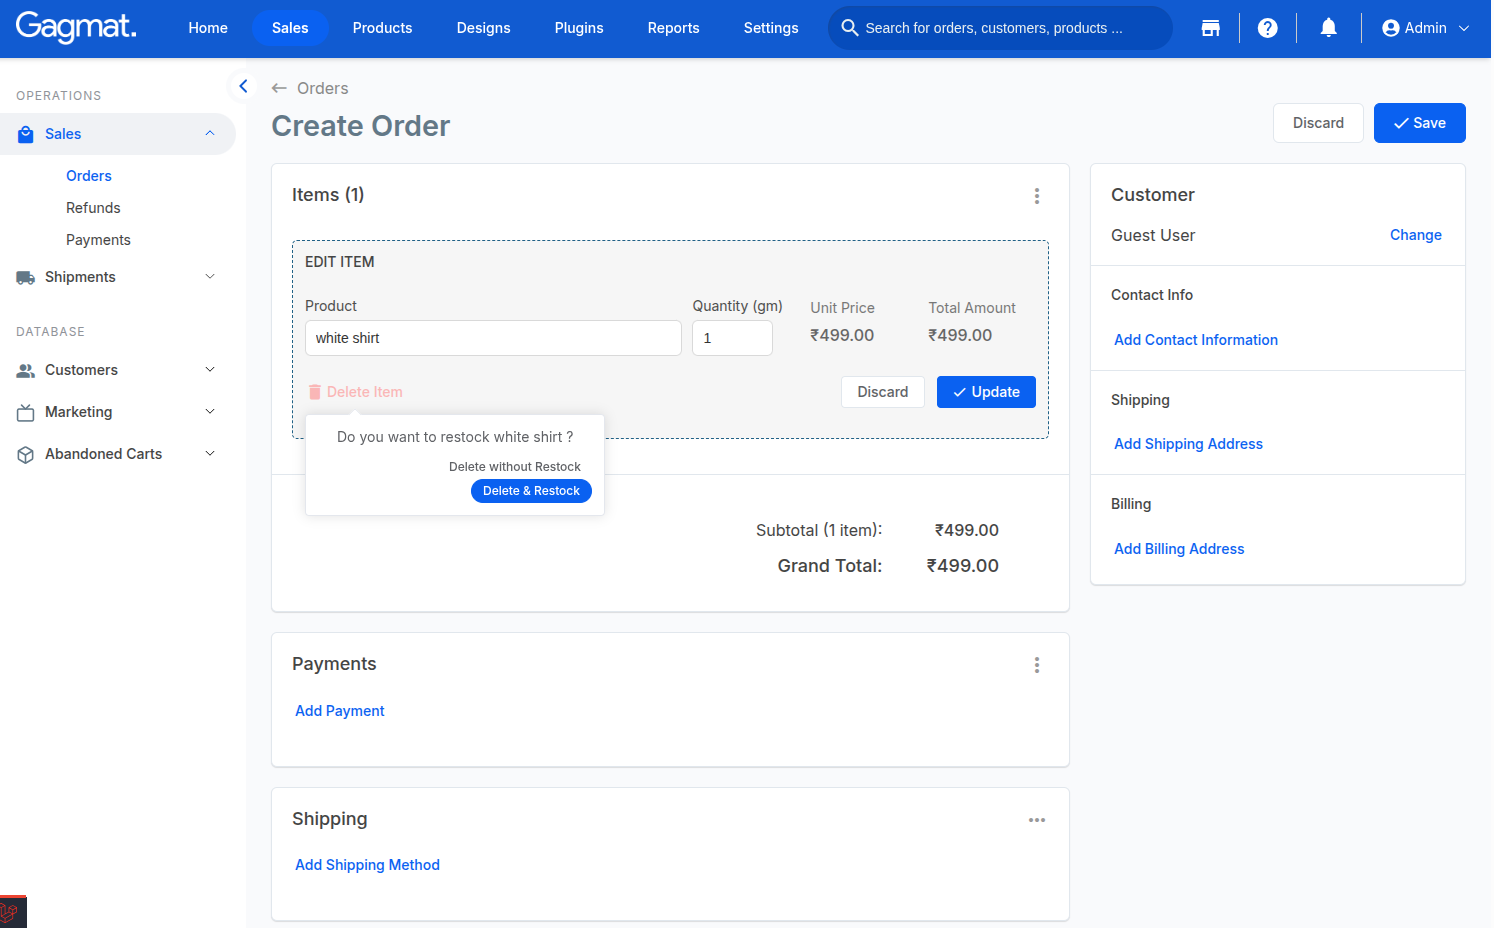Click Change customer link
The image size is (1494, 928).
click(x=1415, y=235)
